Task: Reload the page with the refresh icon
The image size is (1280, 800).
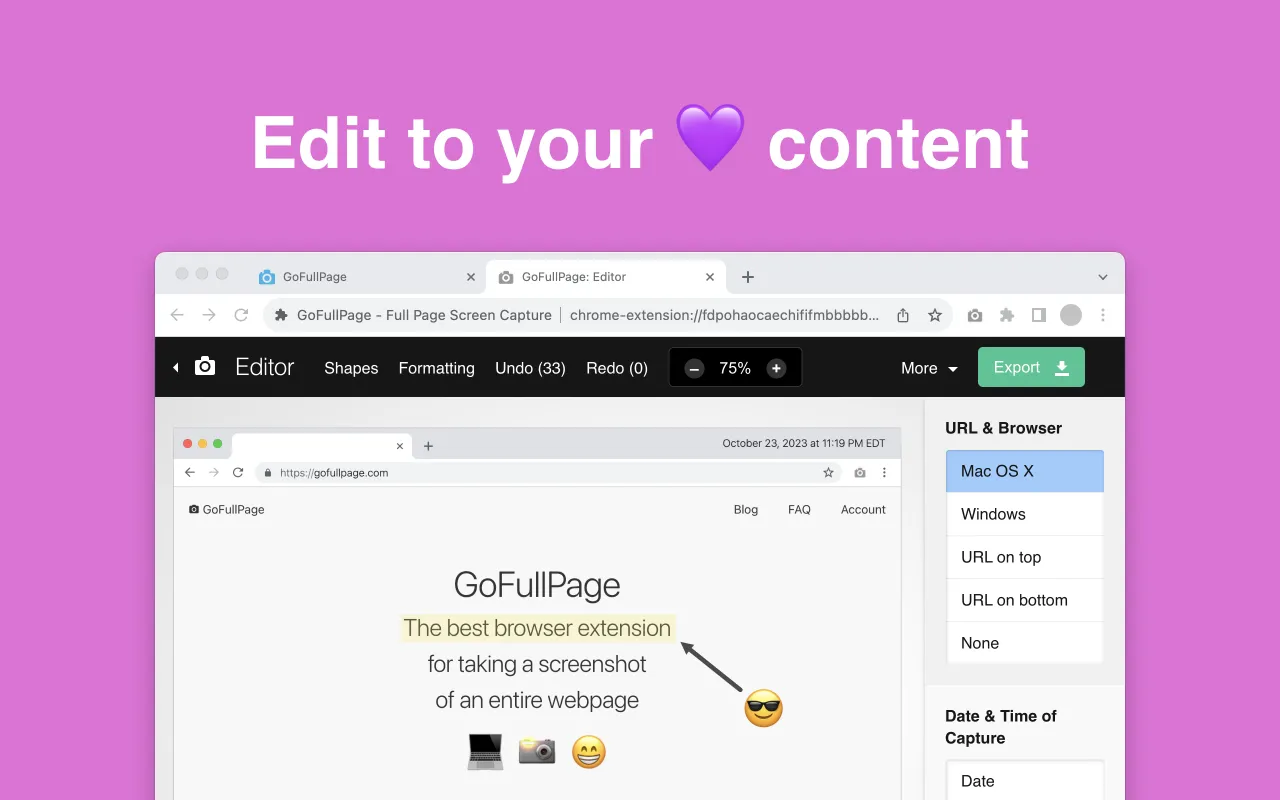Action: 241,314
